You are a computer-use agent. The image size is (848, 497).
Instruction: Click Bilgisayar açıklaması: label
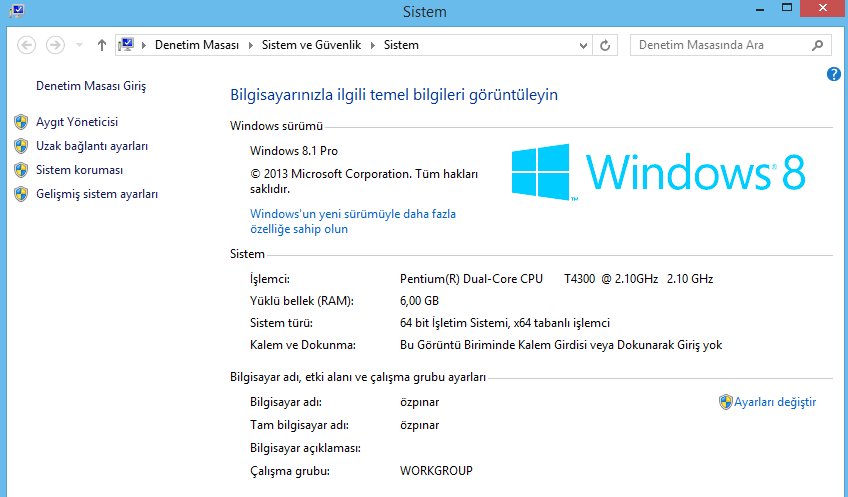pos(305,448)
